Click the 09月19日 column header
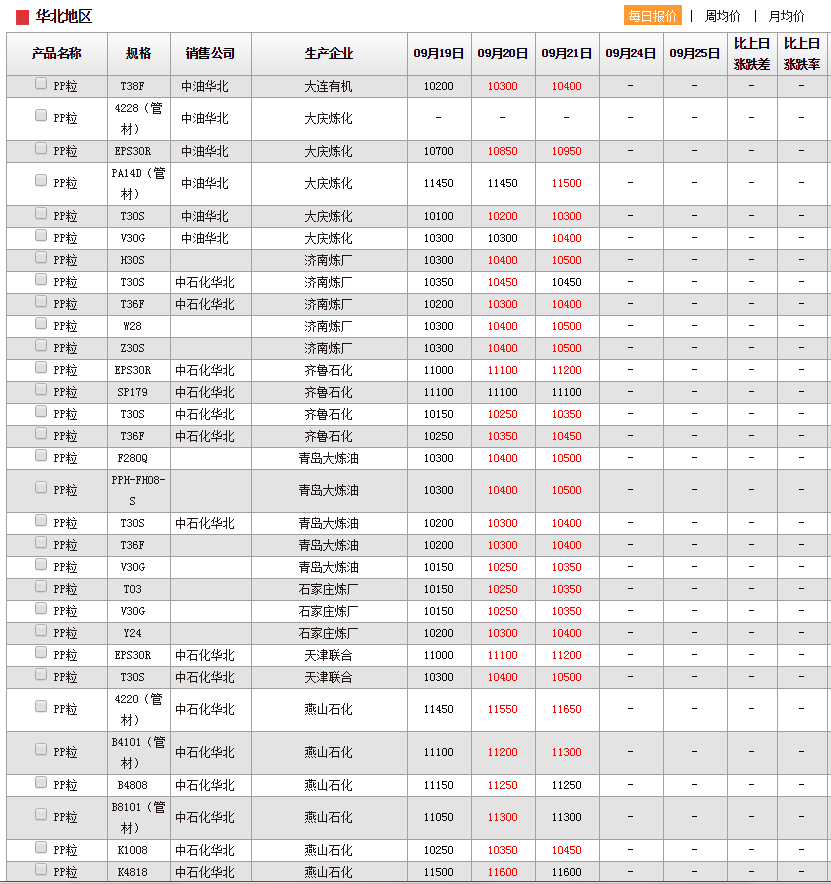The image size is (831, 884). 439,54
